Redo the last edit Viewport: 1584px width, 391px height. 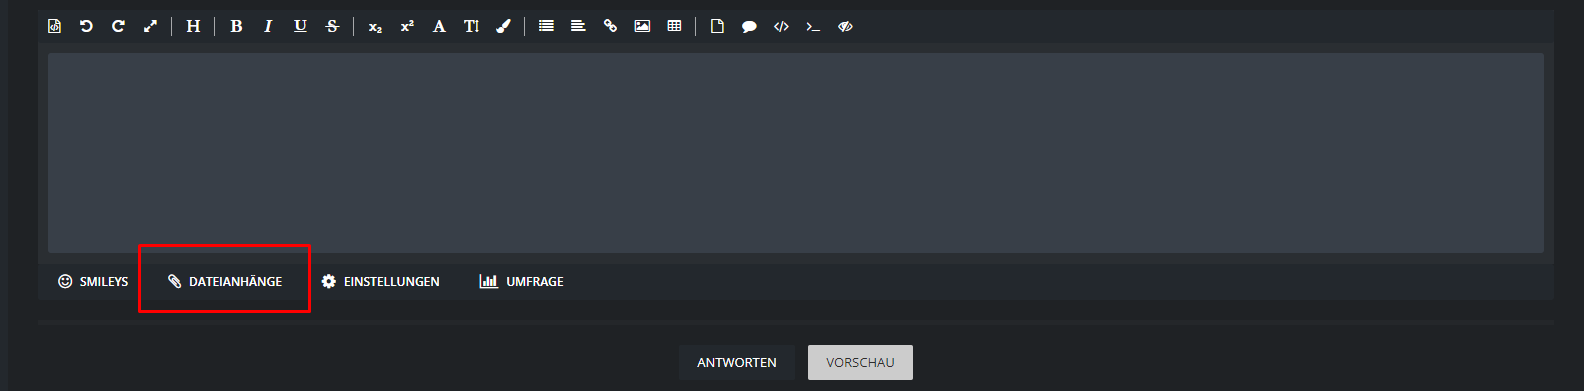pyautogui.click(x=118, y=26)
